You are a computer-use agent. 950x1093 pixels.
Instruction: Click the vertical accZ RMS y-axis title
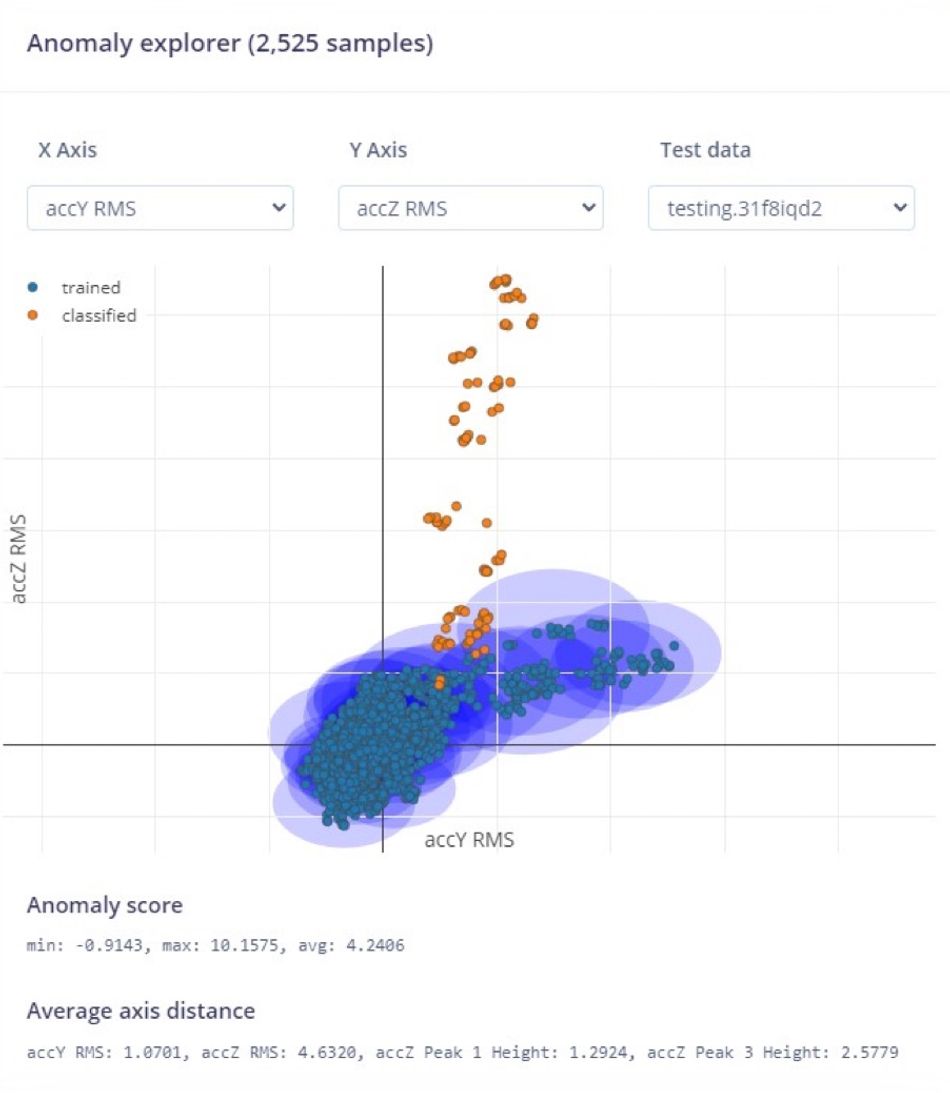click(18, 559)
